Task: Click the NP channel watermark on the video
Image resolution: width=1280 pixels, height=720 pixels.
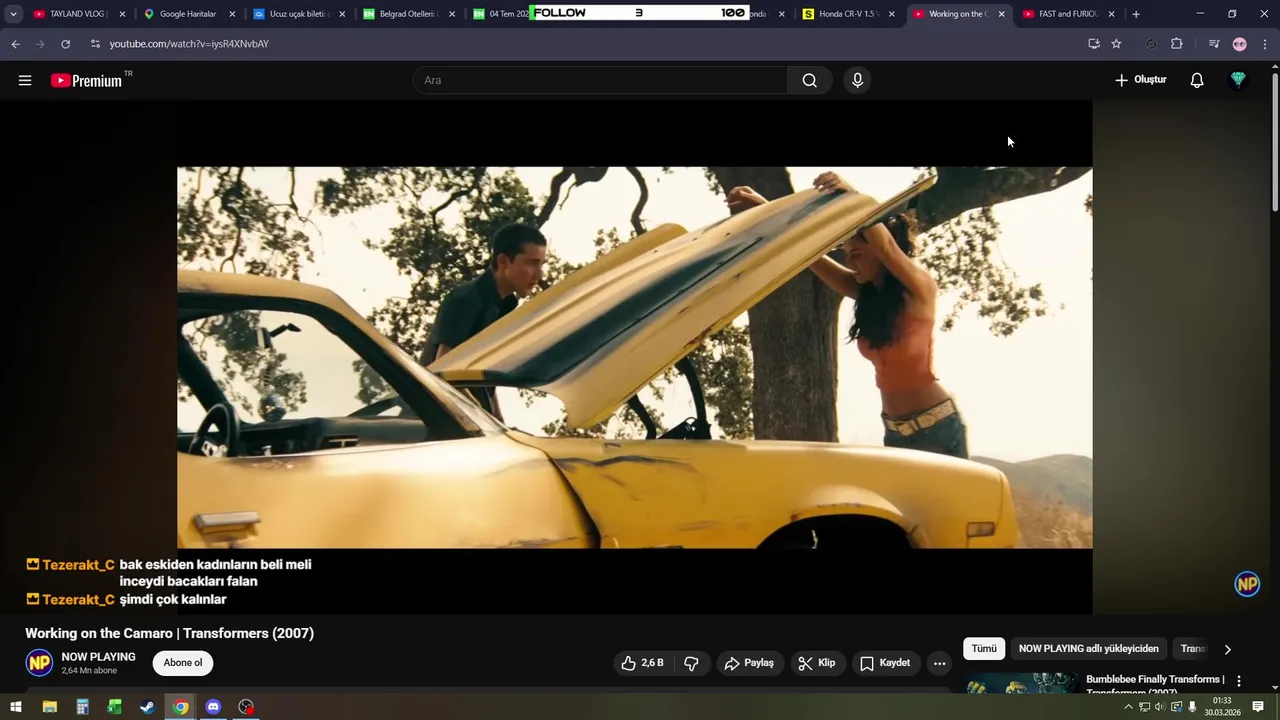Action: (1247, 584)
